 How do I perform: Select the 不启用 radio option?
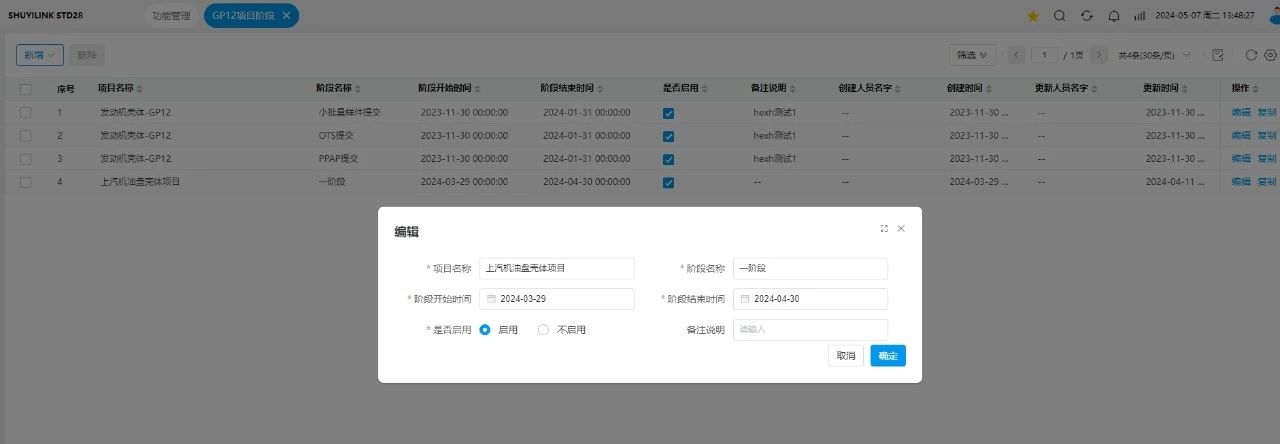coord(544,330)
